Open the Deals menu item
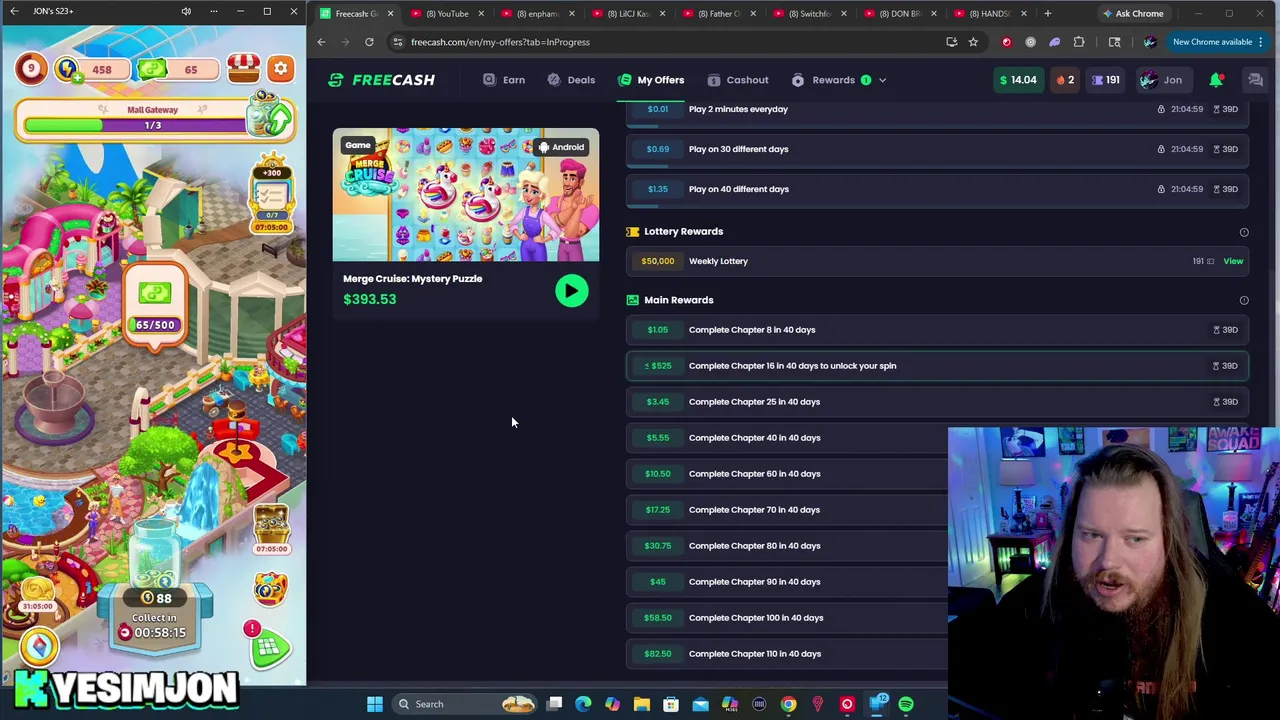Screen dimensions: 1280x720 click(x=571, y=80)
